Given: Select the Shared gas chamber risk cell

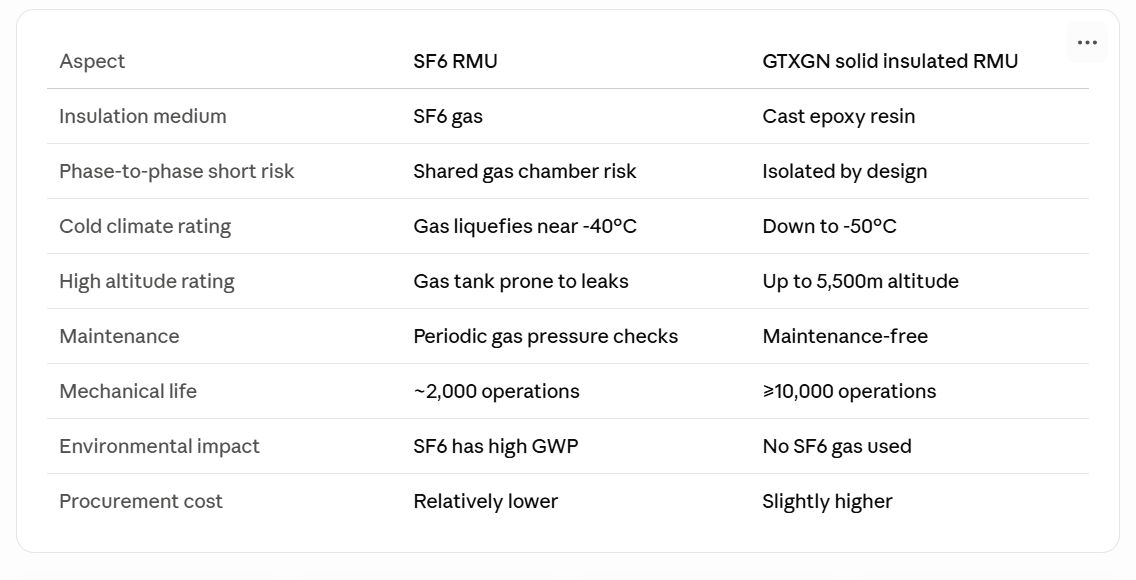Looking at the screenshot, I should tap(525, 171).
